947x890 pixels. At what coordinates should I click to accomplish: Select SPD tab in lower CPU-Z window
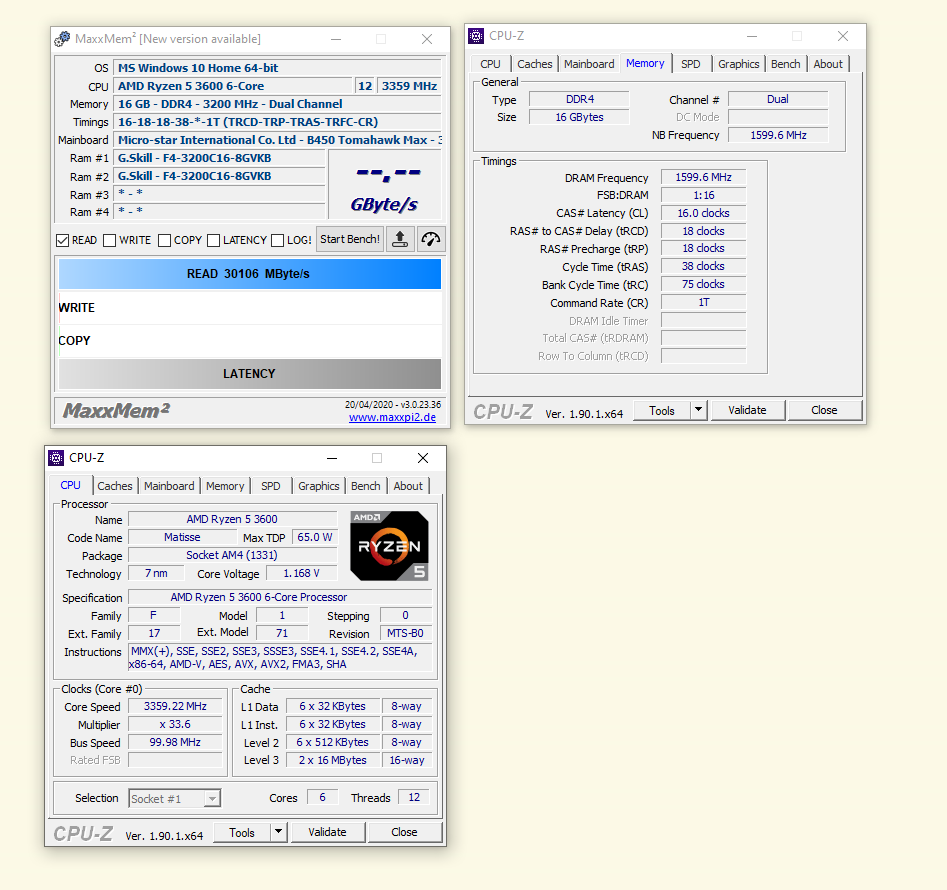271,486
